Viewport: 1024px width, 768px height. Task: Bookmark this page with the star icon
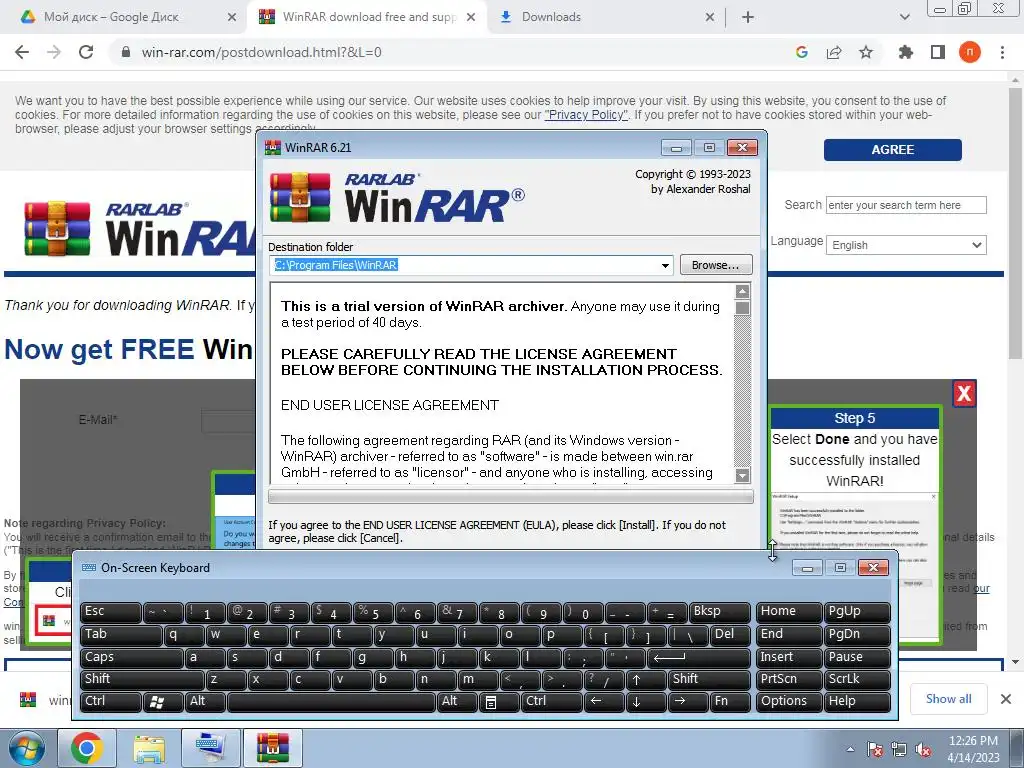pos(865,52)
